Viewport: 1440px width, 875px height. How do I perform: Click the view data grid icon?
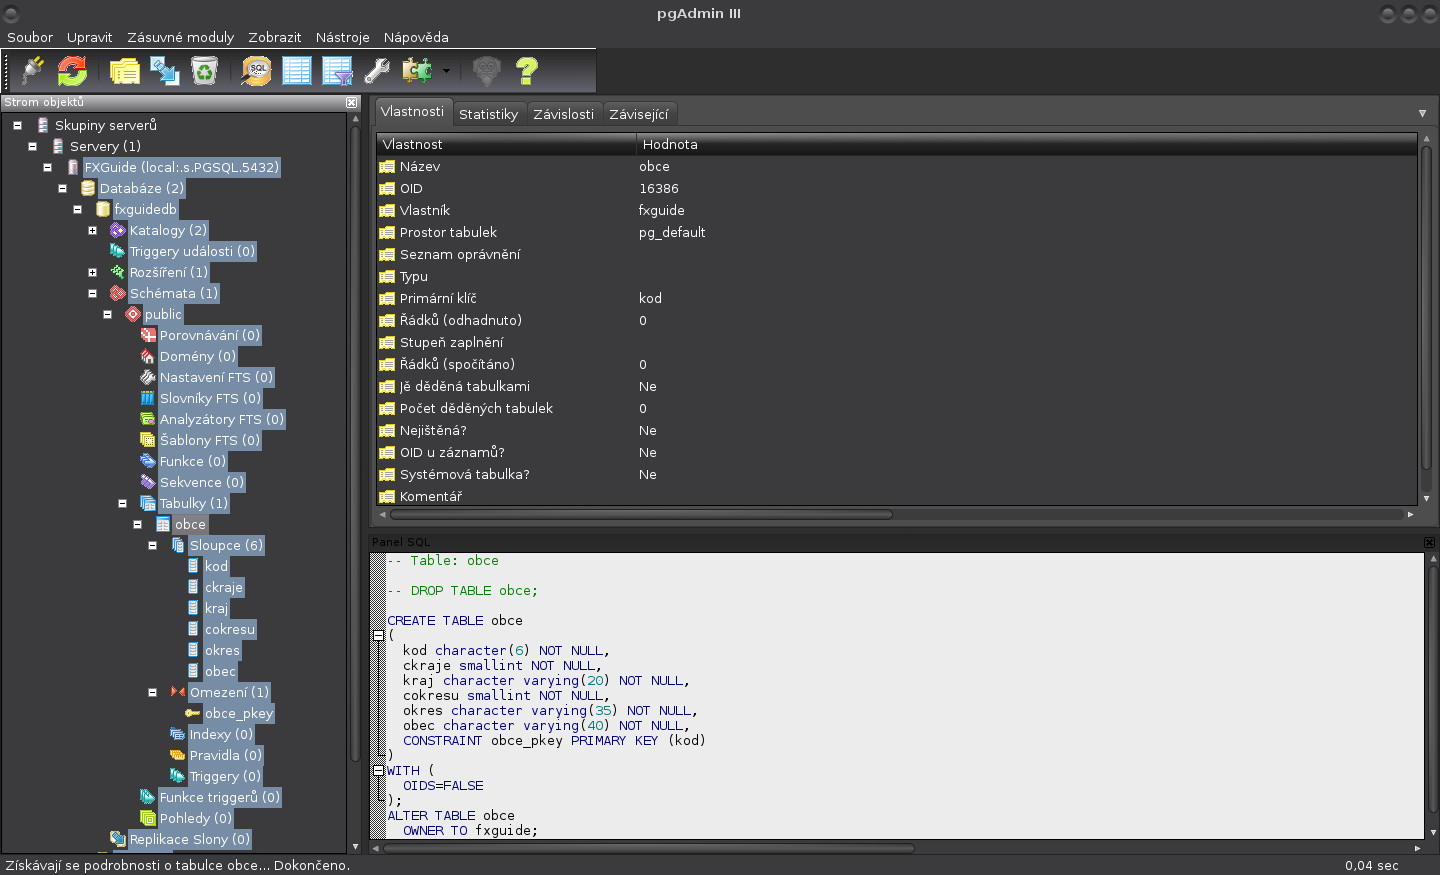pyautogui.click(x=297, y=71)
